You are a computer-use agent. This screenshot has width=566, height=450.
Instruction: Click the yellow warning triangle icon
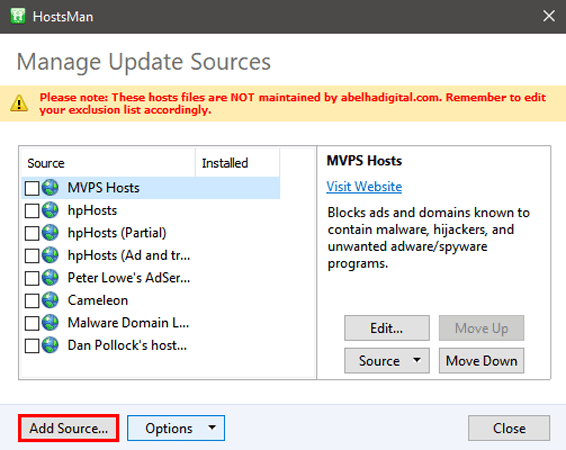coord(19,103)
